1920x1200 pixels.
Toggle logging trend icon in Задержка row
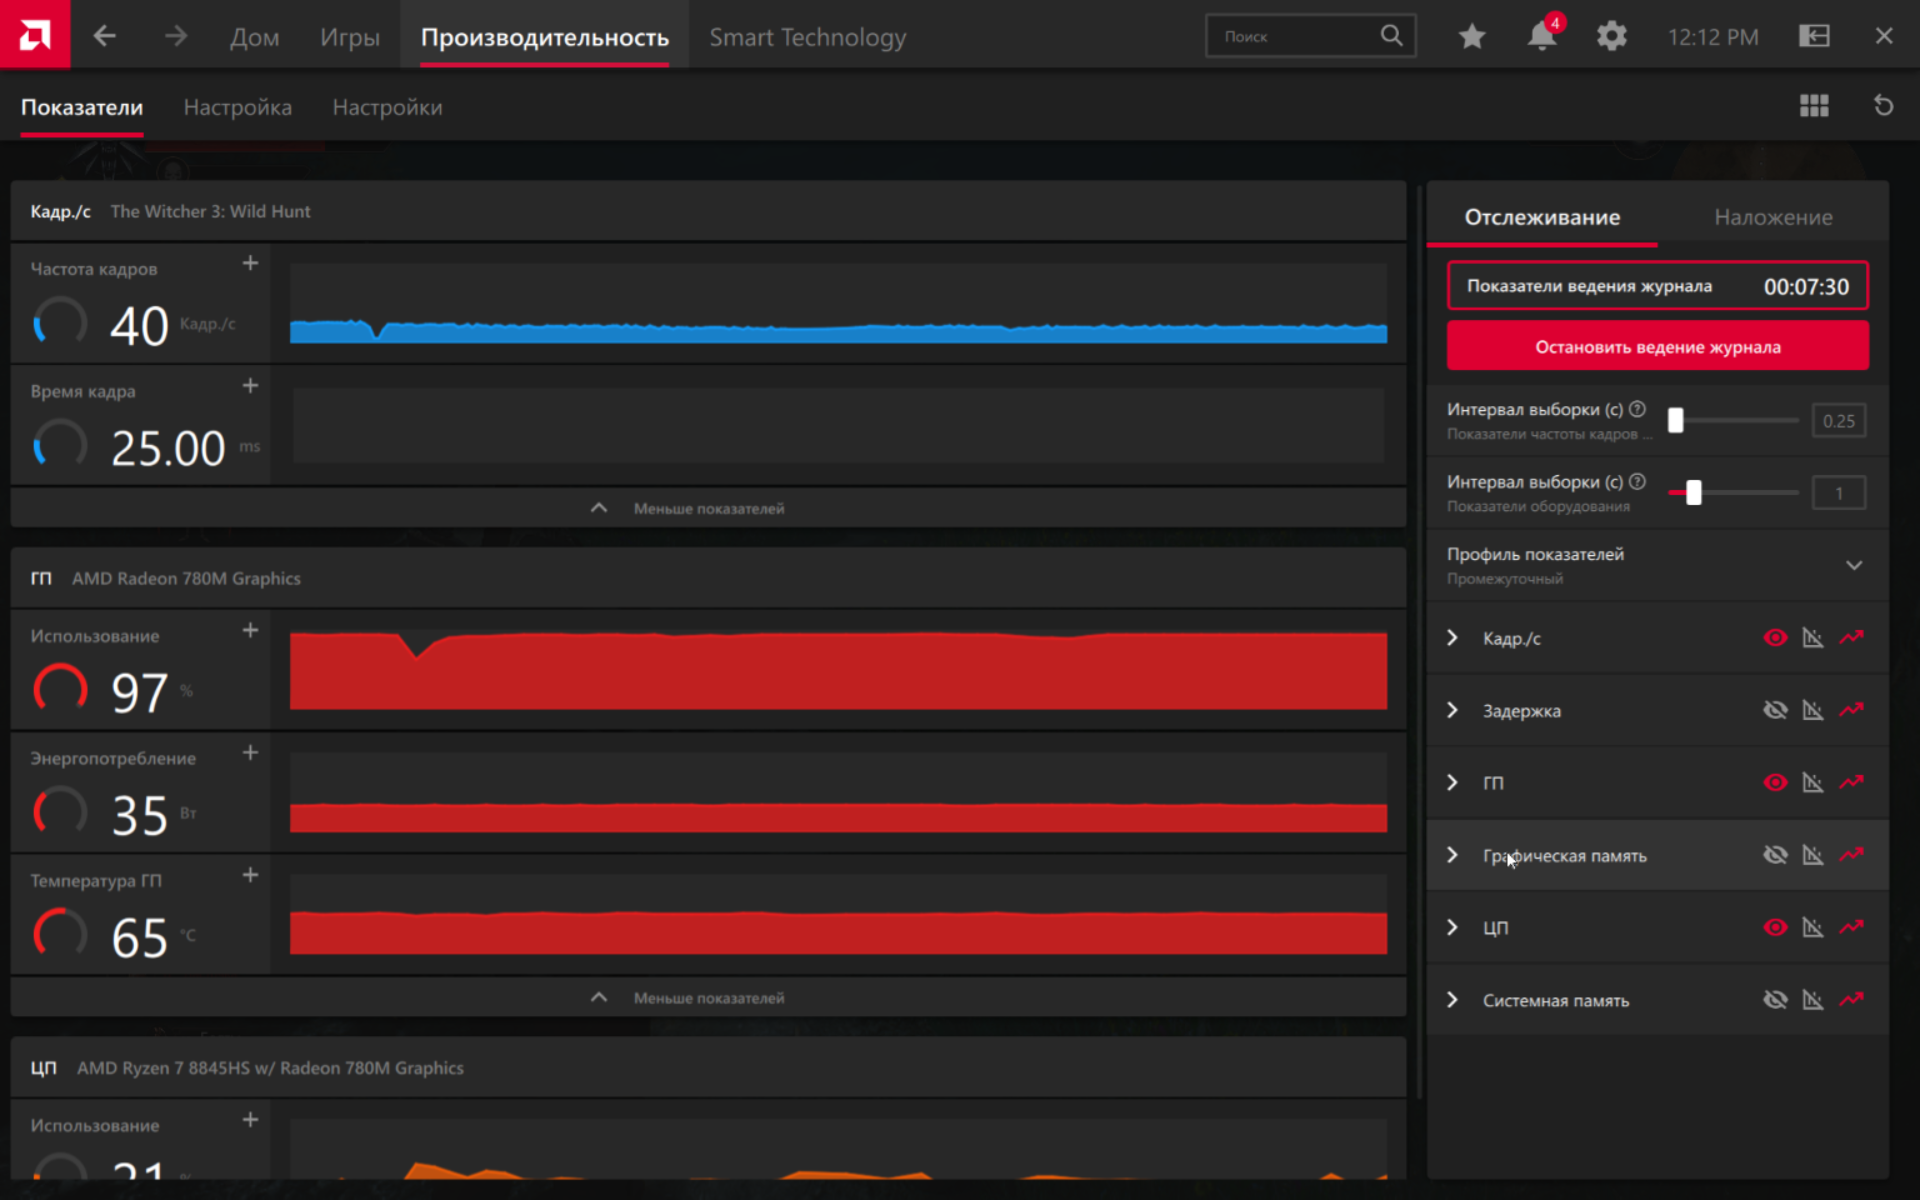click(1852, 710)
